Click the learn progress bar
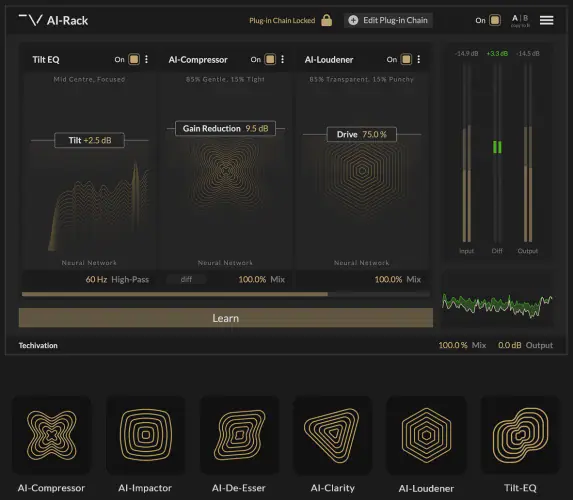Image resolution: width=573 pixels, height=500 pixels. (226, 294)
